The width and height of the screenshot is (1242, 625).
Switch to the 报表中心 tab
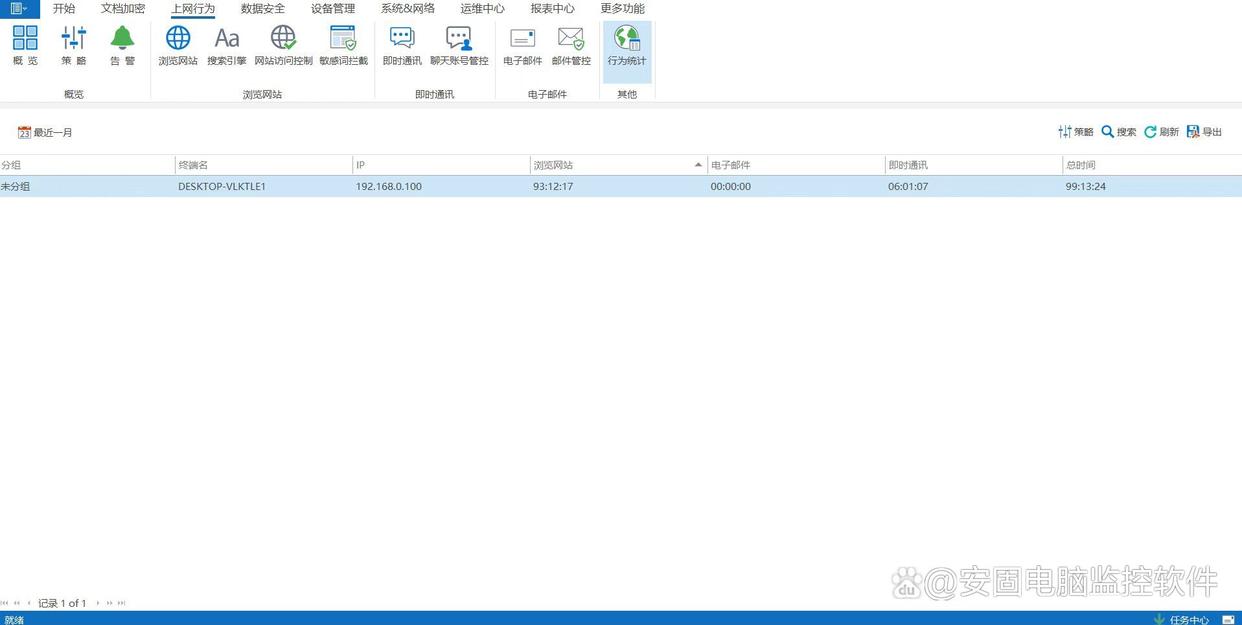click(x=552, y=9)
